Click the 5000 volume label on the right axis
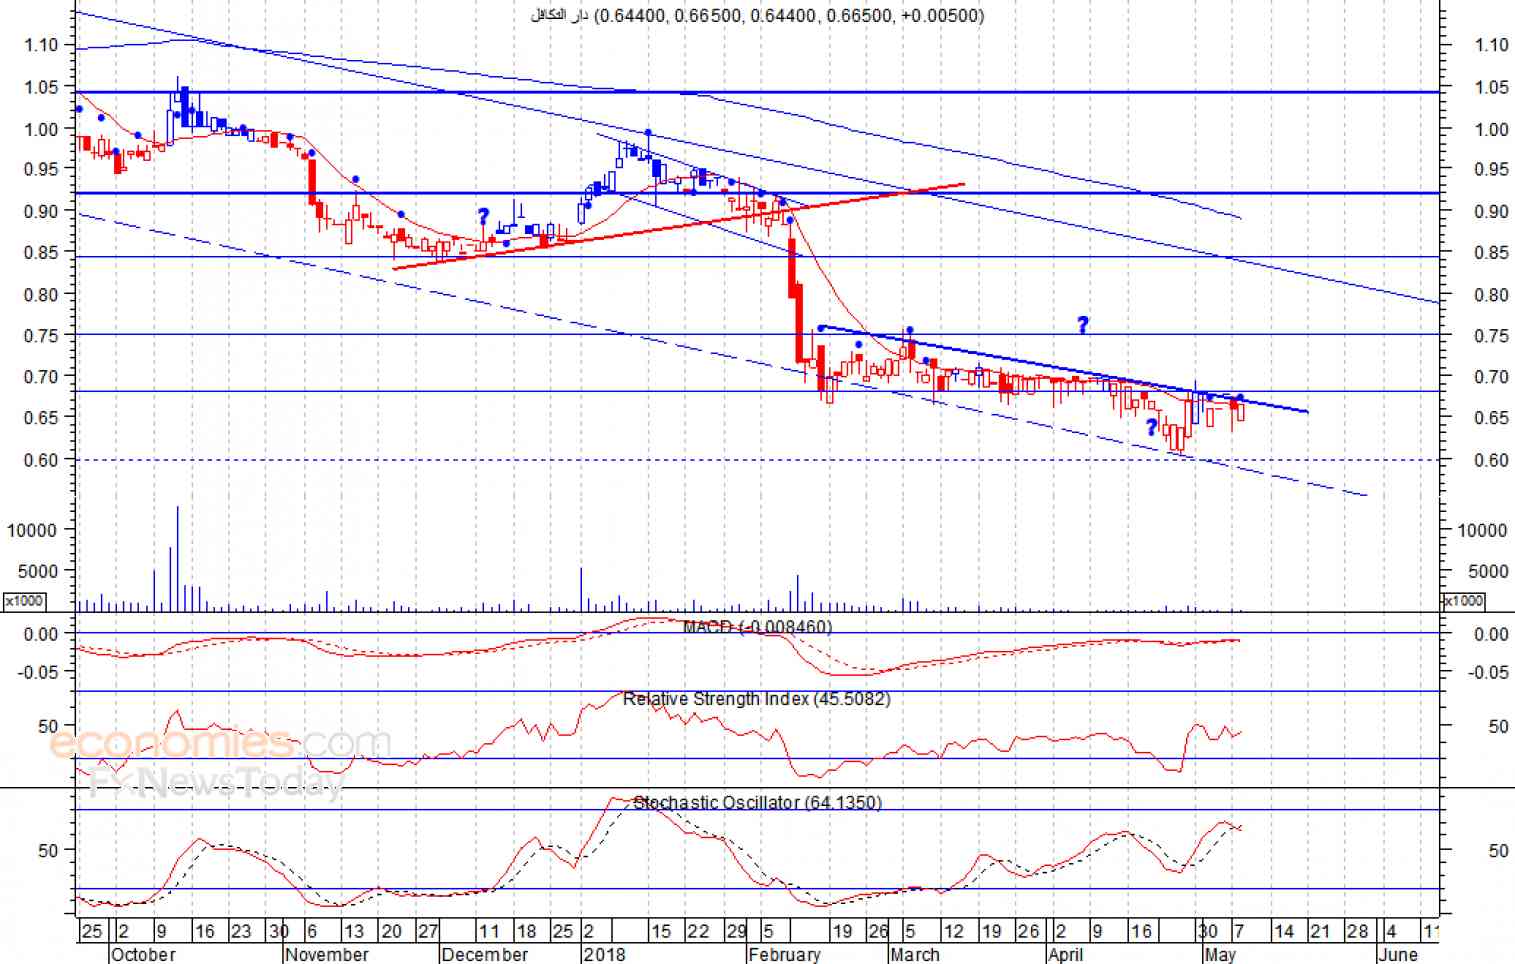This screenshot has height=964, width=1515. pos(1488,571)
